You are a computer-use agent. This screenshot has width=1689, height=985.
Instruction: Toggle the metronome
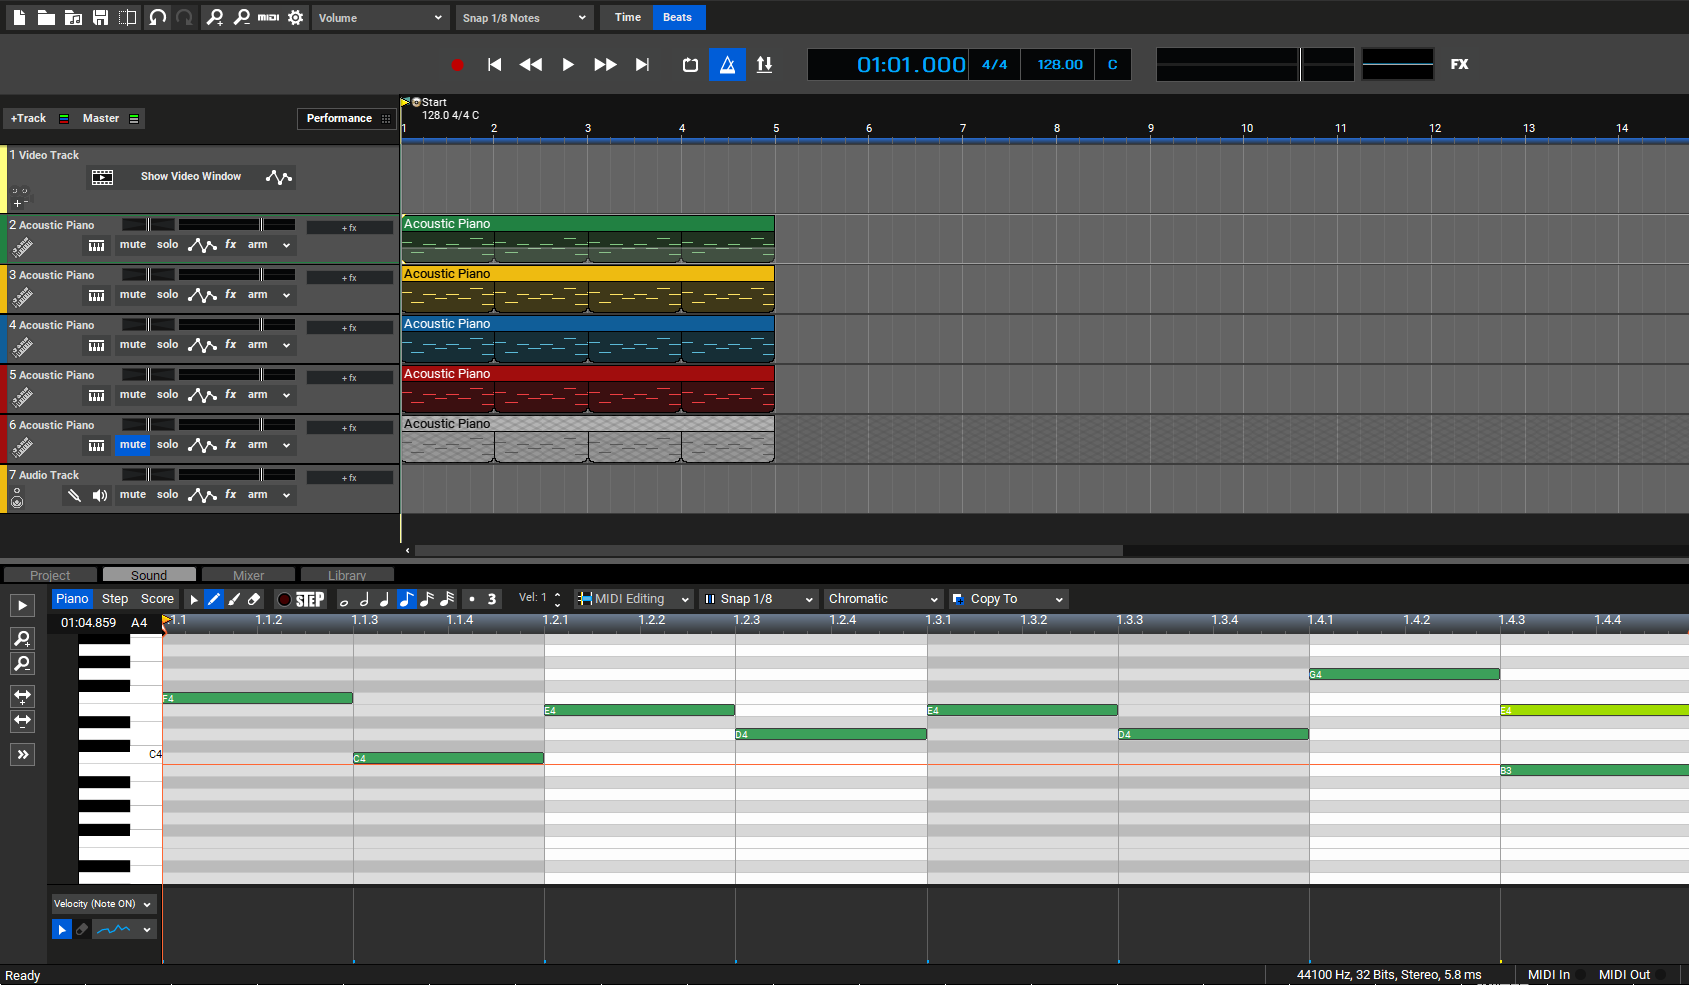click(727, 65)
